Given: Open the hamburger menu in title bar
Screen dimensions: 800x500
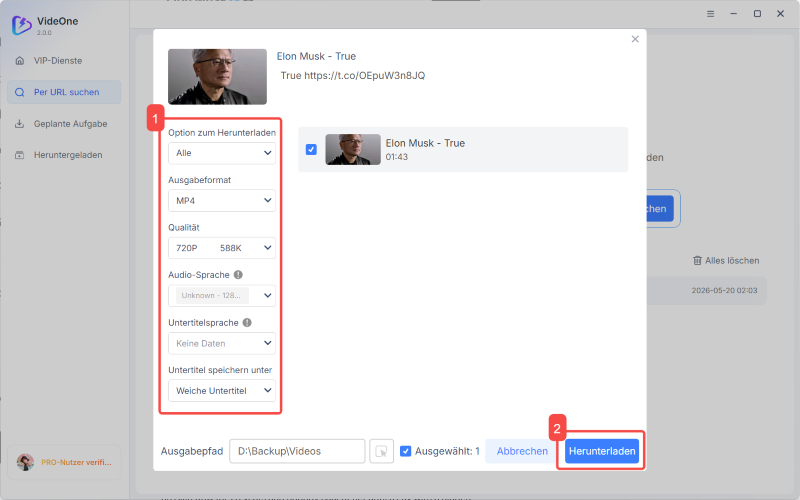Looking at the screenshot, I should point(710,14).
